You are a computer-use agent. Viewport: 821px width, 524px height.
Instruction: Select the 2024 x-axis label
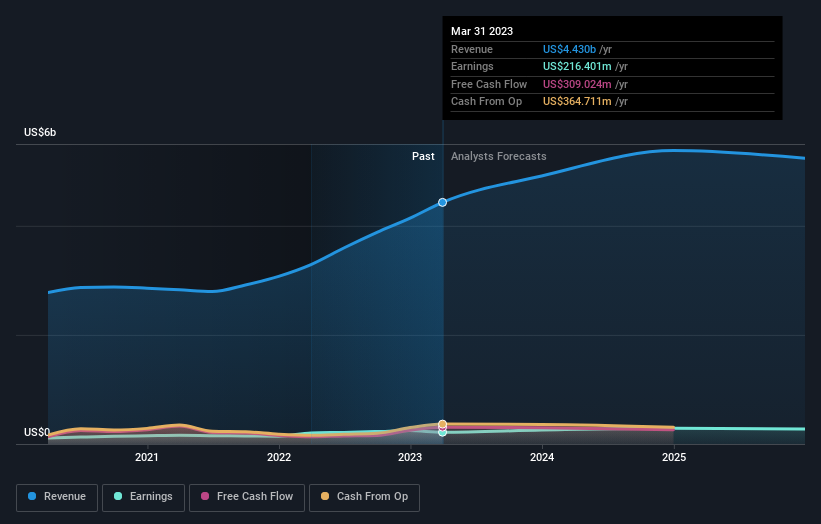point(542,457)
